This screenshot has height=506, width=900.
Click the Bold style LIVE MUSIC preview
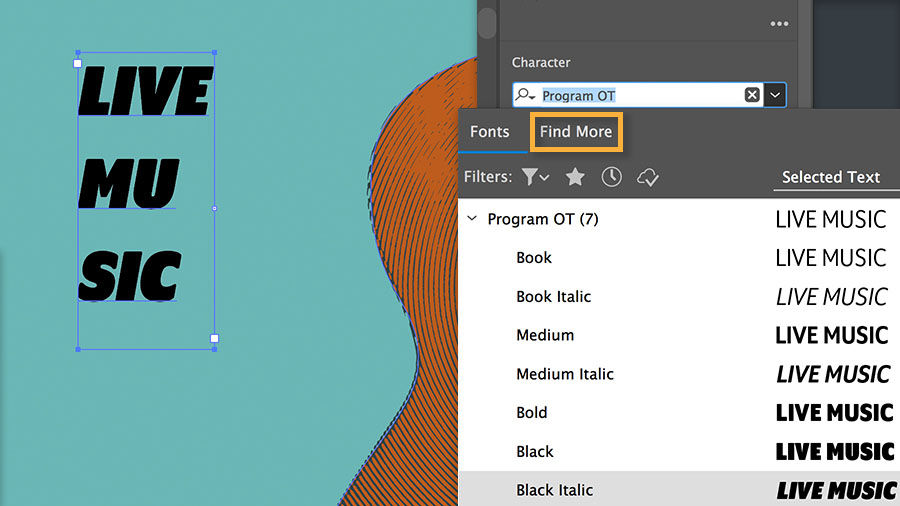(835, 413)
